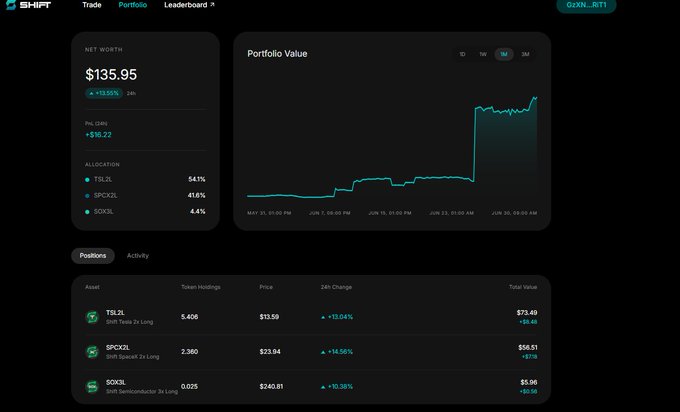Click the +14.56% change for SPCX2L
Image resolution: width=680 pixels, height=412 pixels.
(337, 352)
